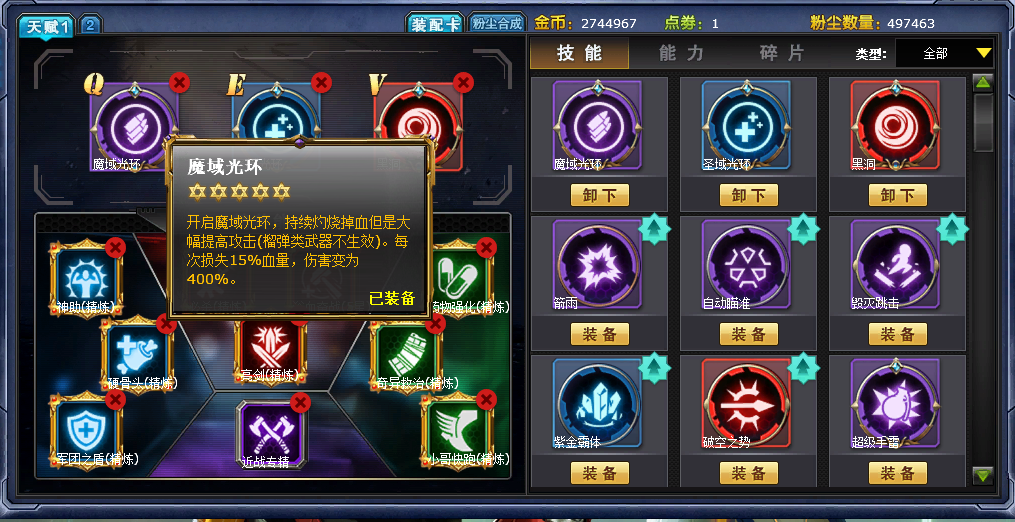Click the 毁灭跳击 skill icon
The image size is (1015, 522).
click(895, 265)
